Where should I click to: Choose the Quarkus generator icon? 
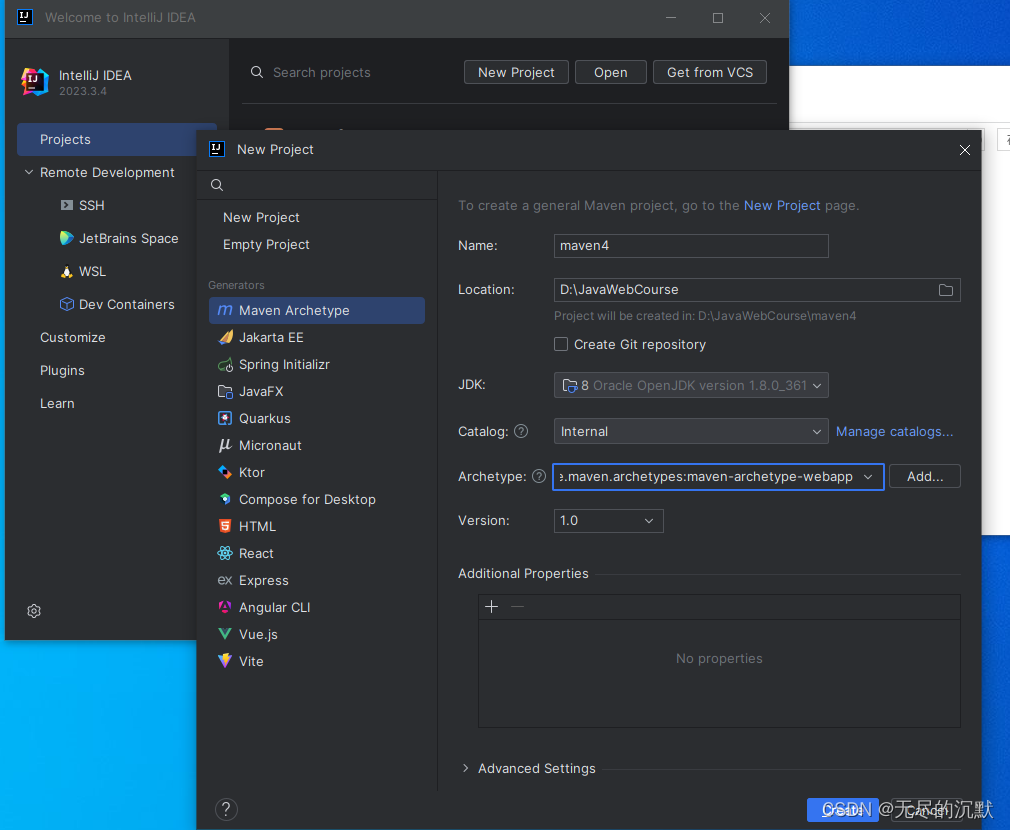pos(225,419)
